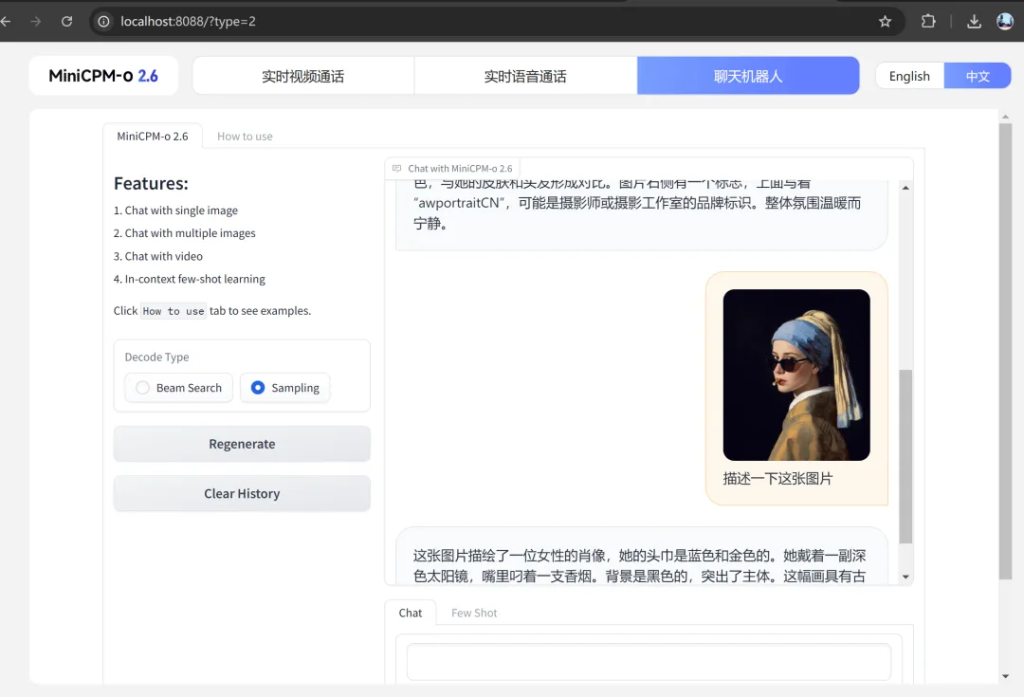Screen dimensions: 1024x697
Task: Open the 'How to use' tab
Action: pyautogui.click(x=245, y=137)
